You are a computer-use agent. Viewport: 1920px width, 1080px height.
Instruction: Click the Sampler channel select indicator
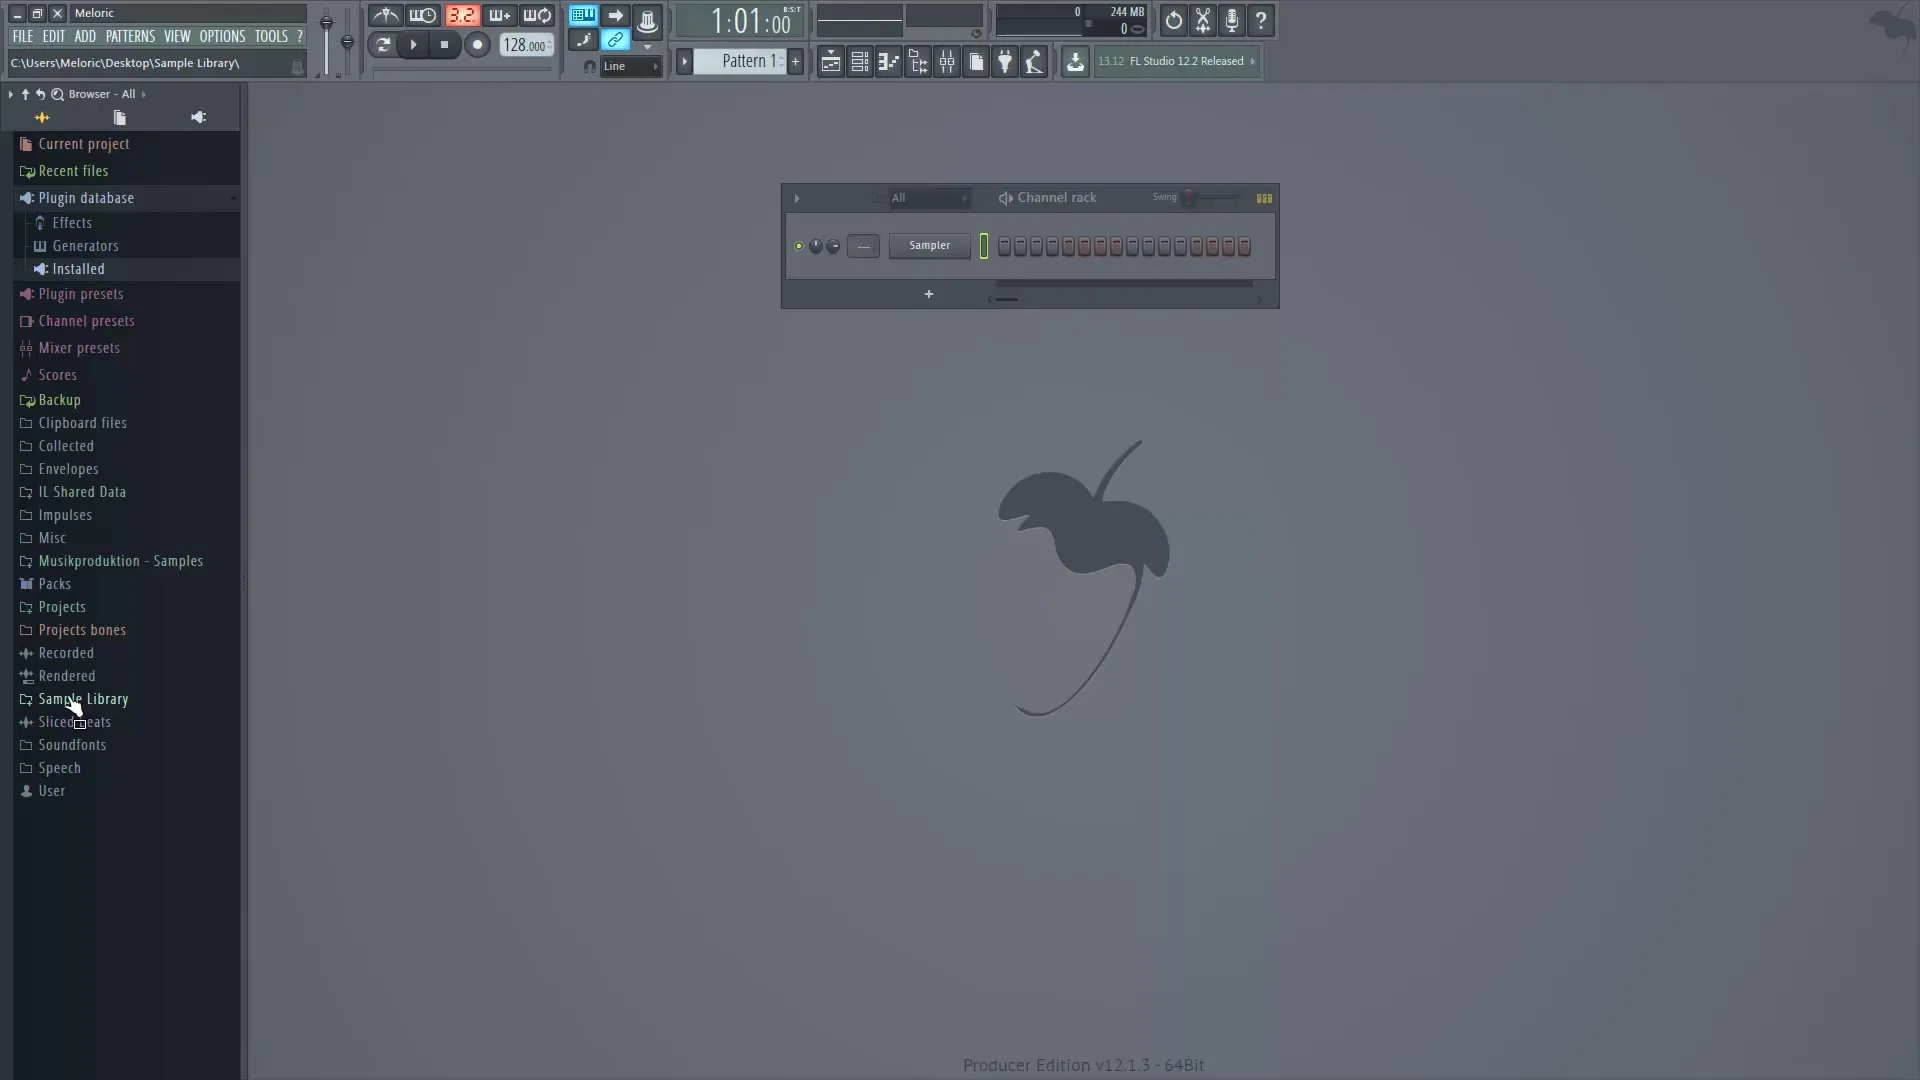(x=984, y=246)
